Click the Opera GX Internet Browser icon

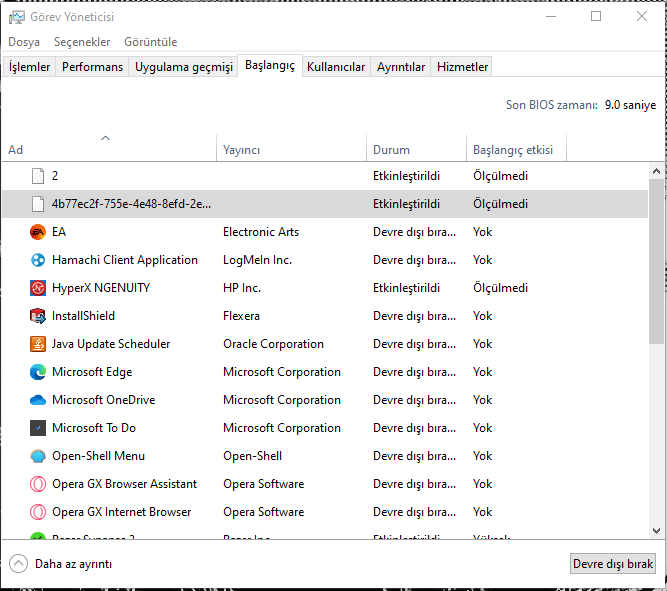[38, 512]
